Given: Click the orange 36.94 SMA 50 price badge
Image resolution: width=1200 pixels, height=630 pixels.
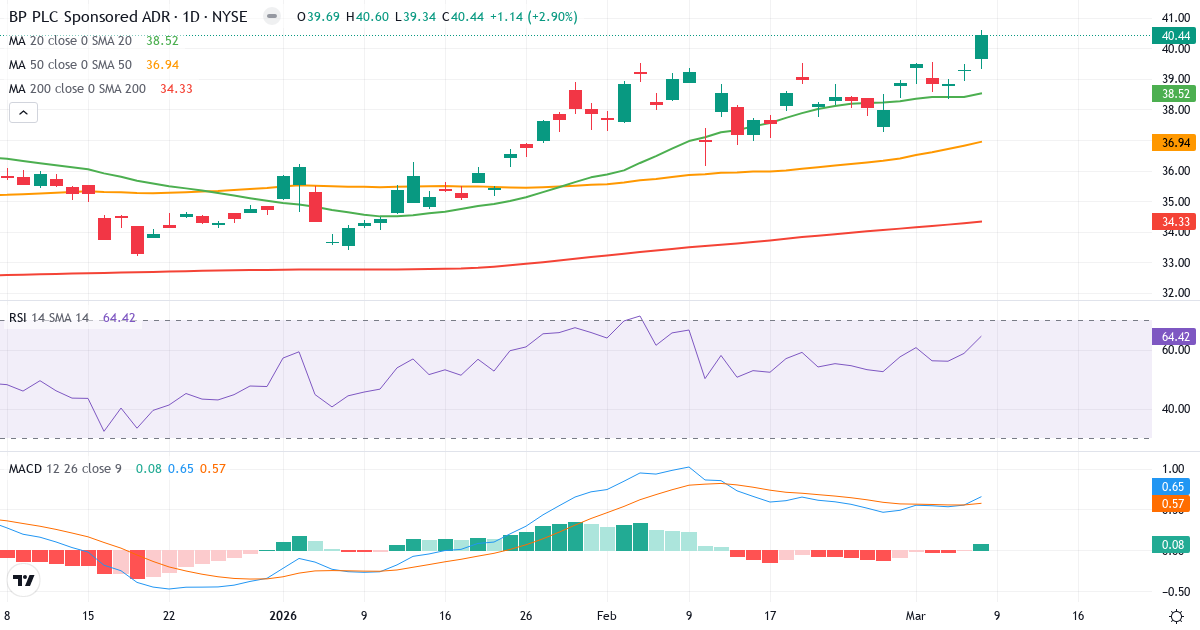Looking at the screenshot, I should pyautogui.click(x=1176, y=142).
